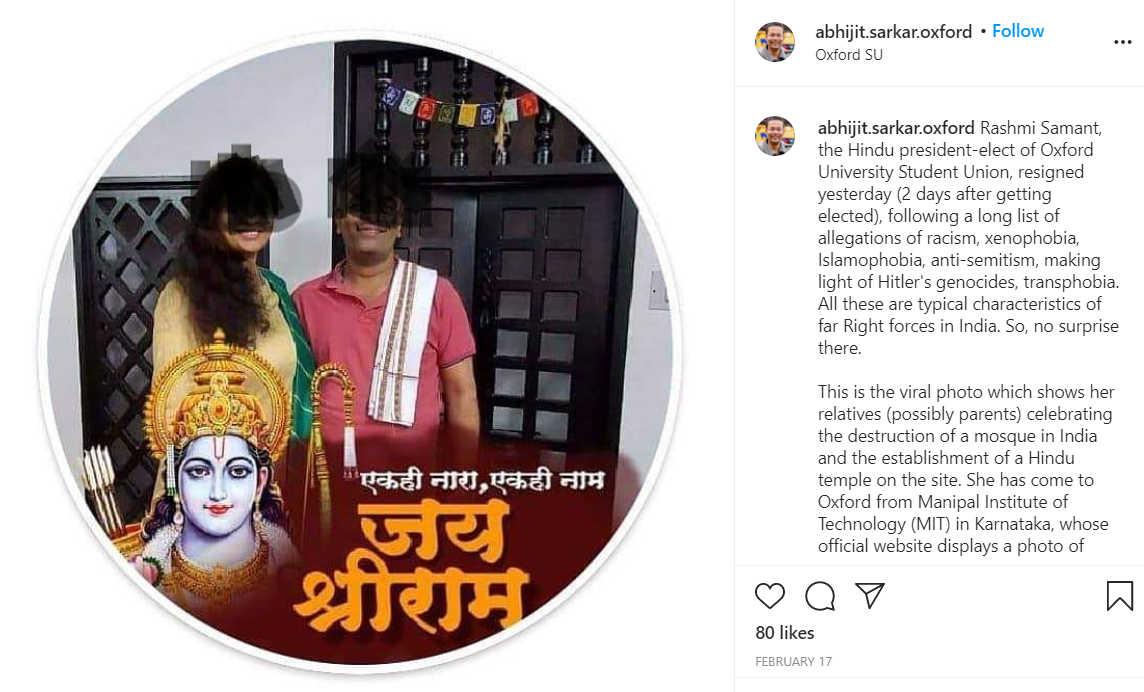This screenshot has height=692, width=1144.
Task: Save the post with the bookmark icon
Action: coord(1119,596)
